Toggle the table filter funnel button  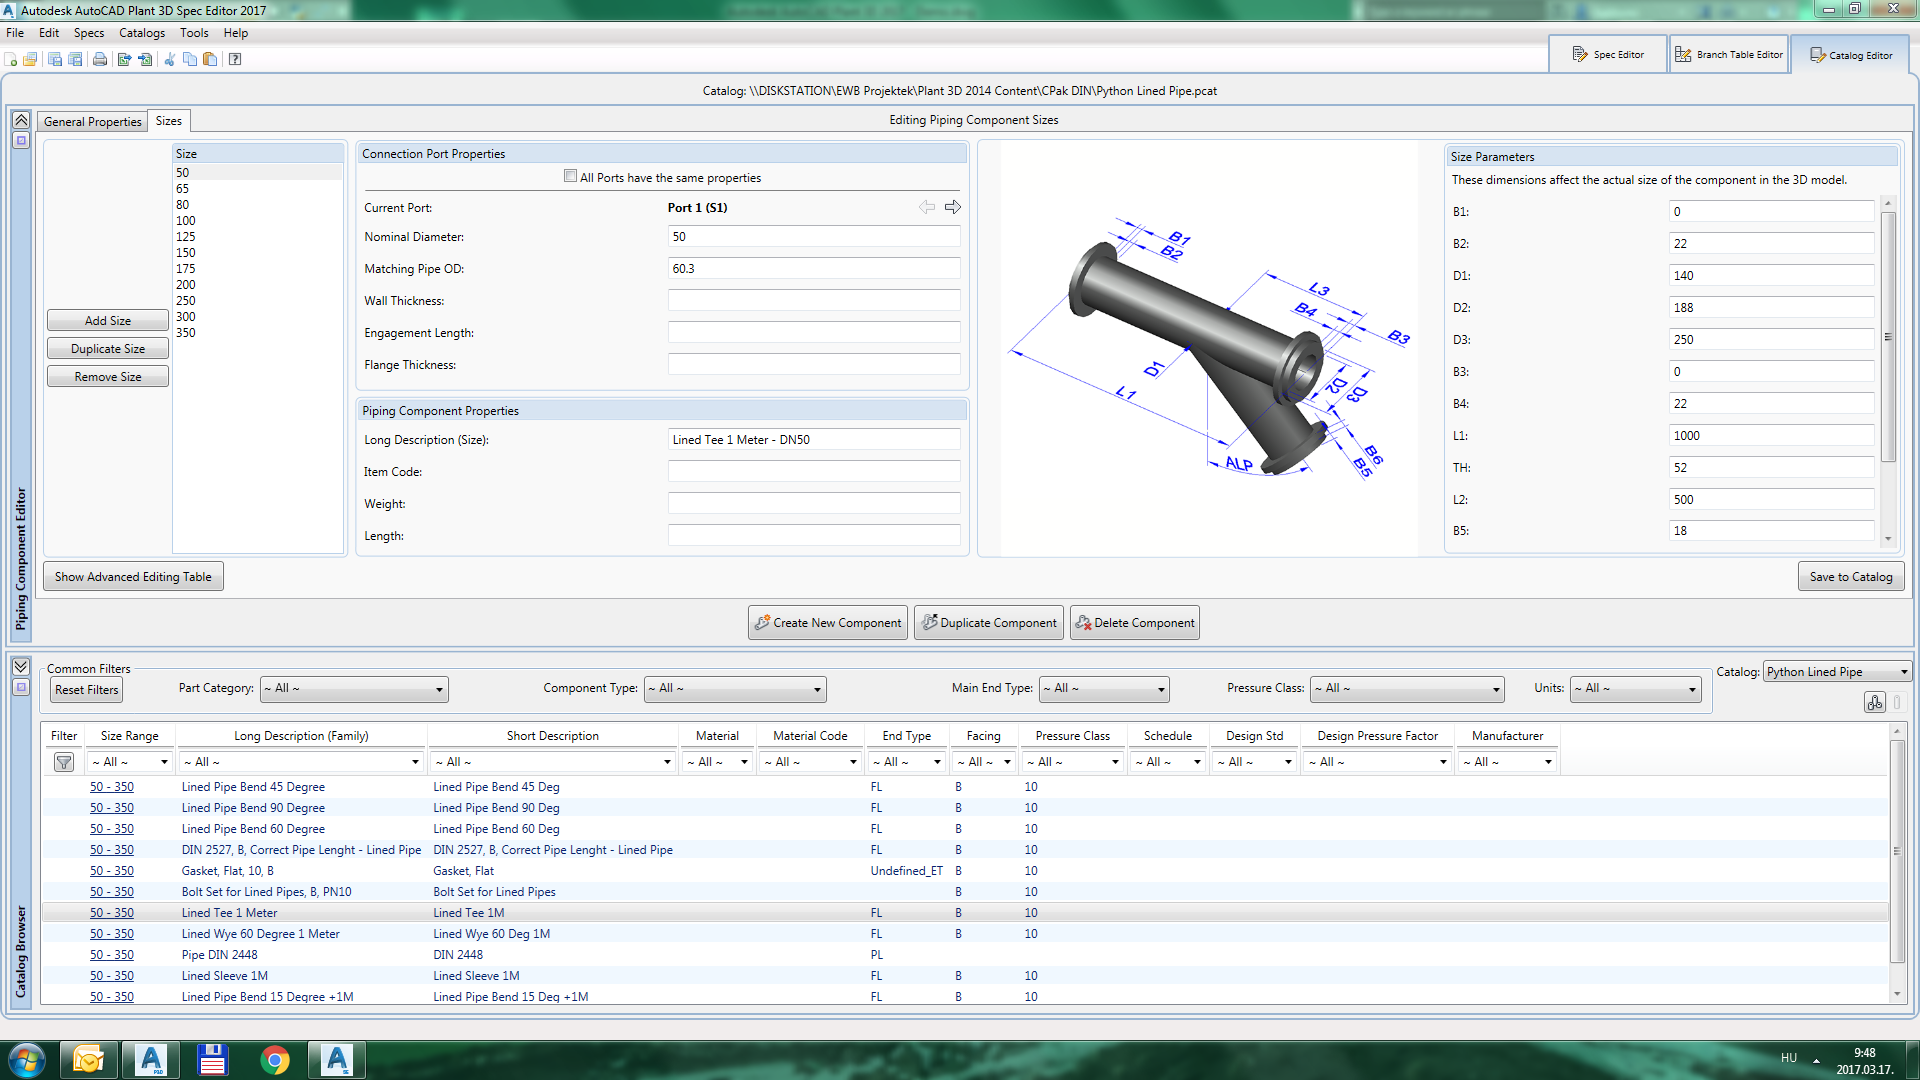64,762
